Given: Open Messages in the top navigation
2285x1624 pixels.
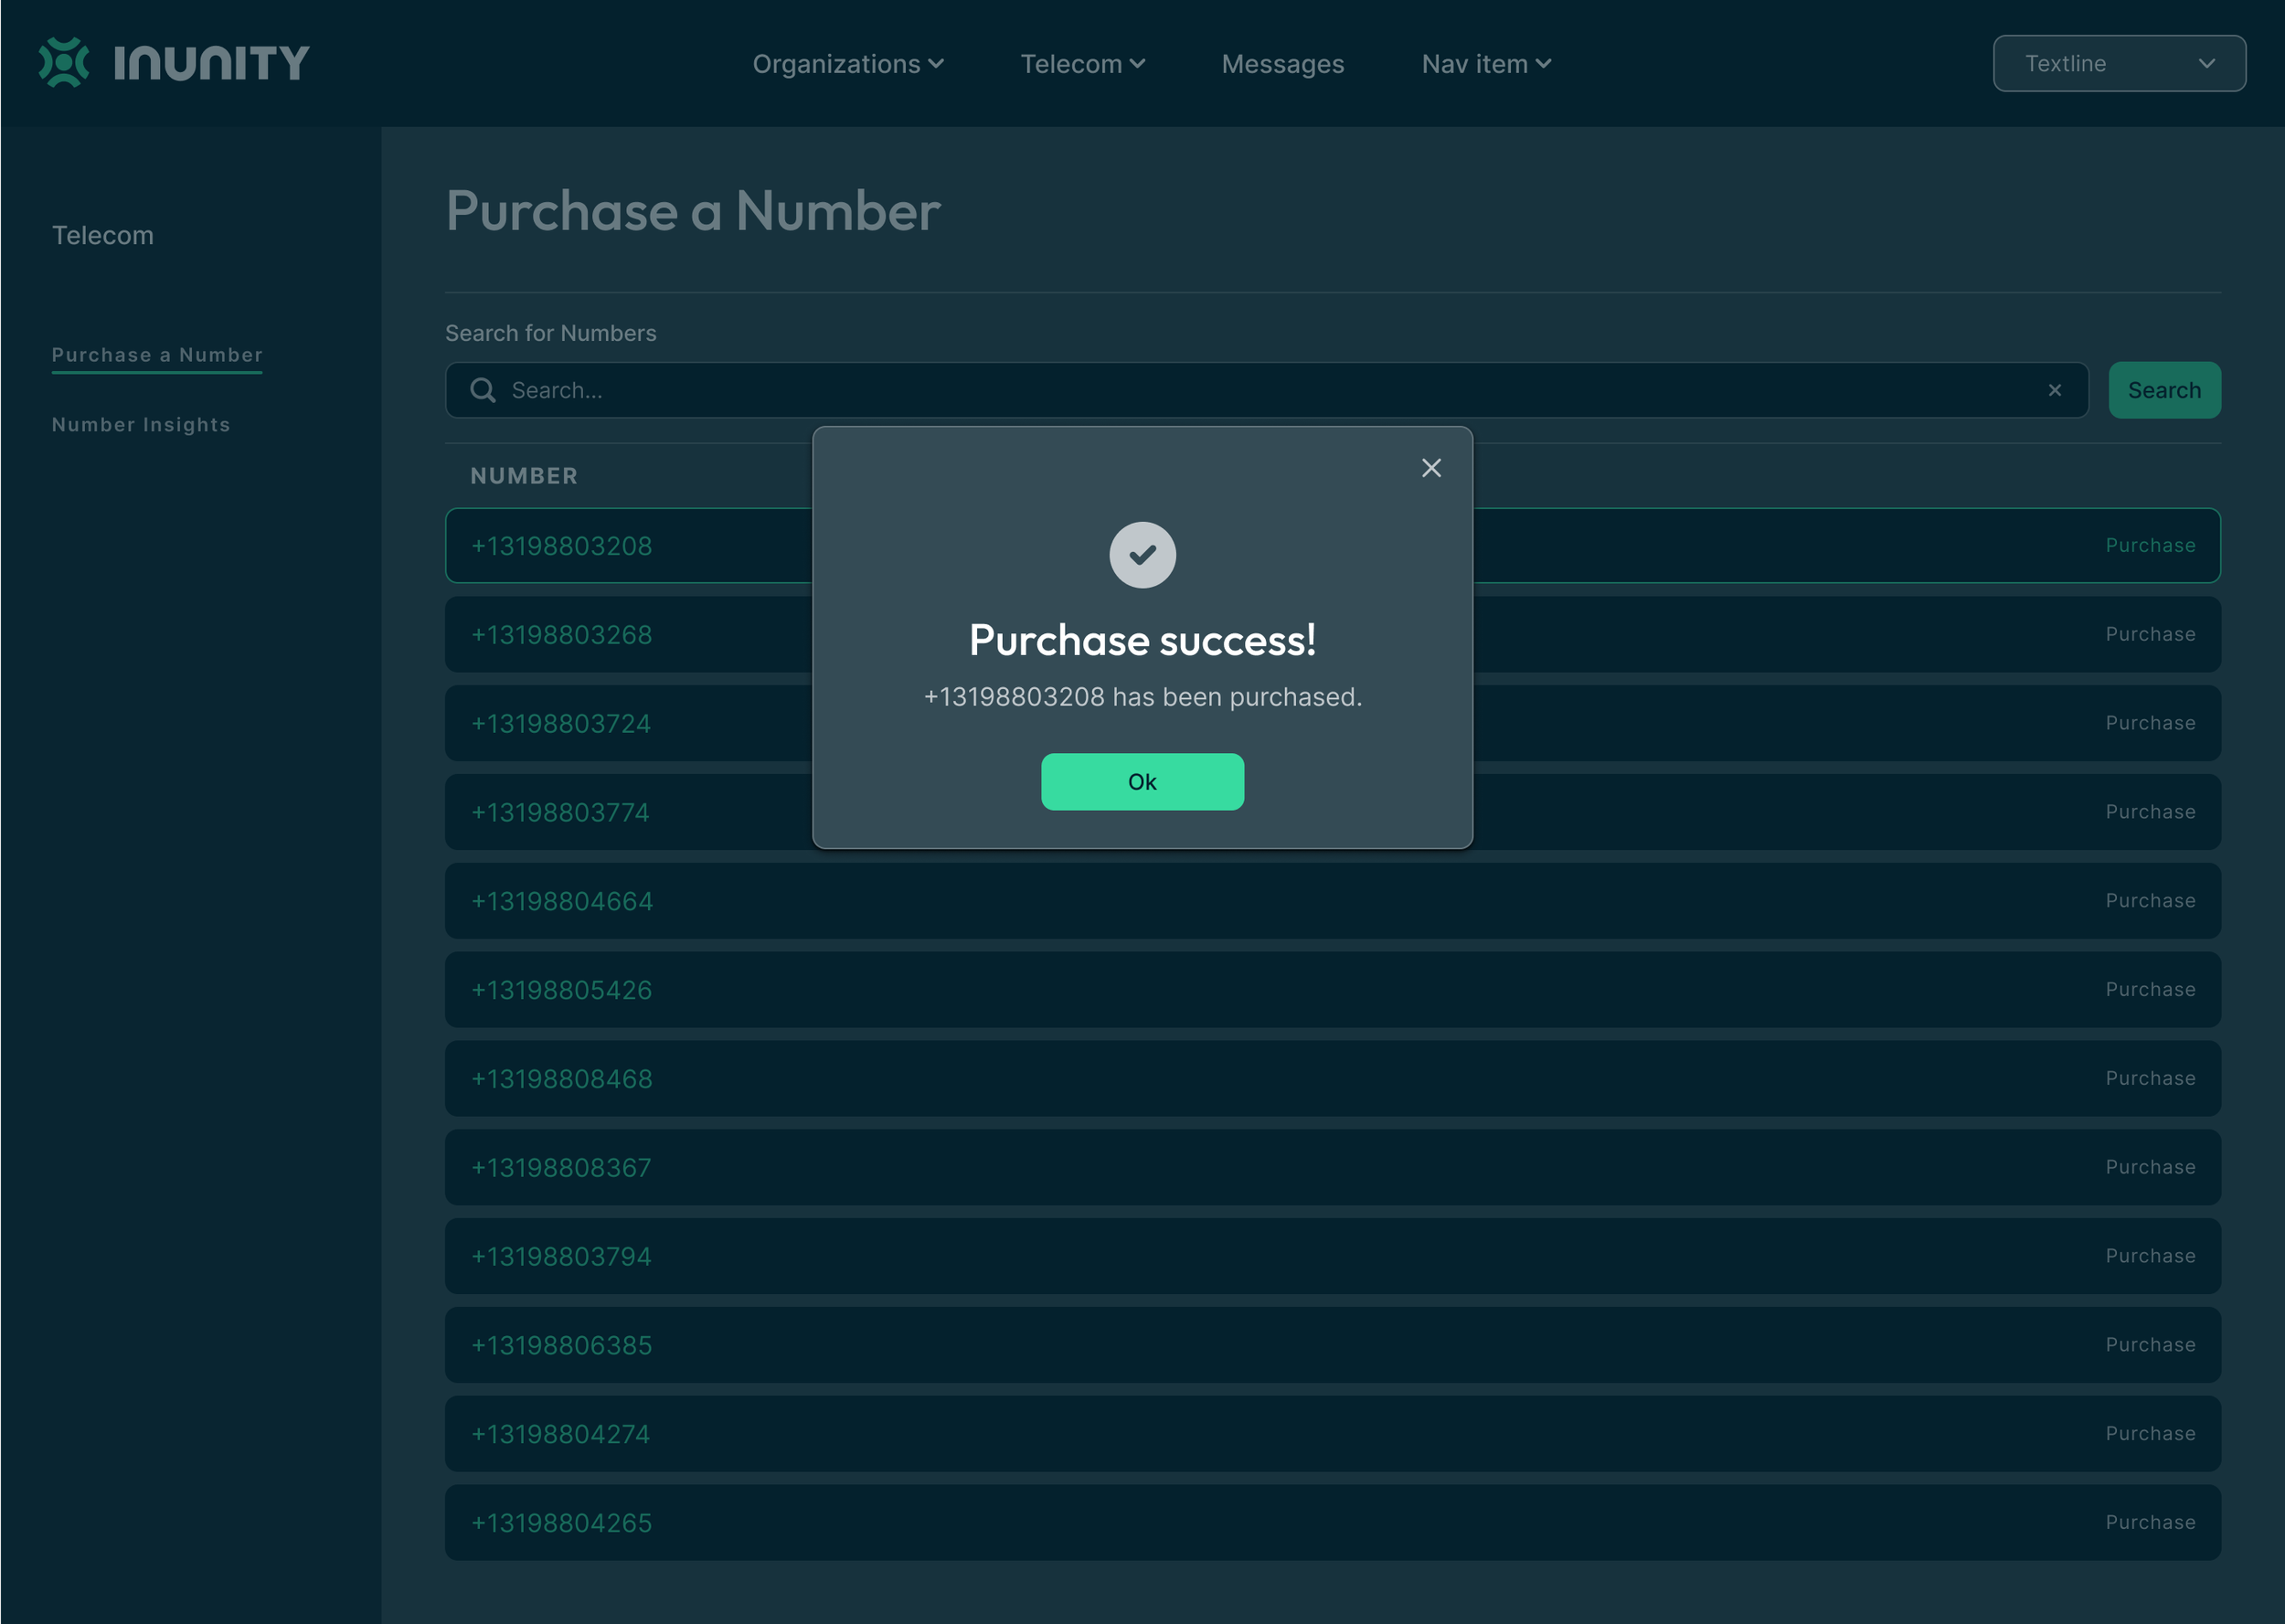Looking at the screenshot, I should [1282, 64].
